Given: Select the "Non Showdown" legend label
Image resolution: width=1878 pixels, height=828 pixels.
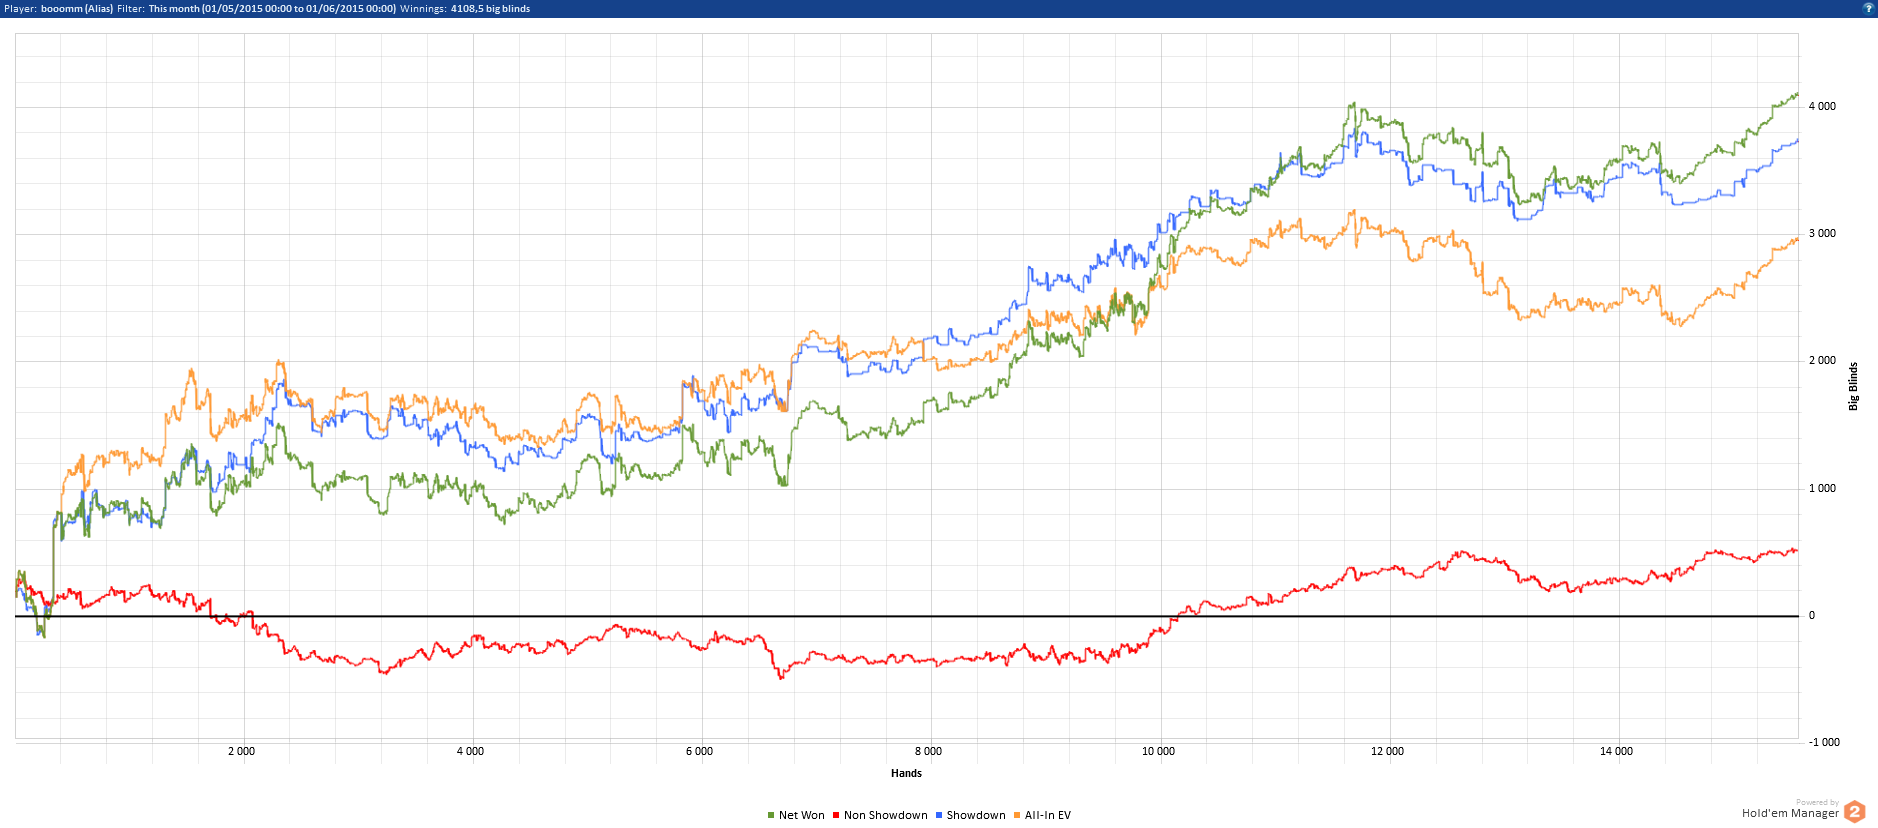Looking at the screenshot, I should point(886,815).
